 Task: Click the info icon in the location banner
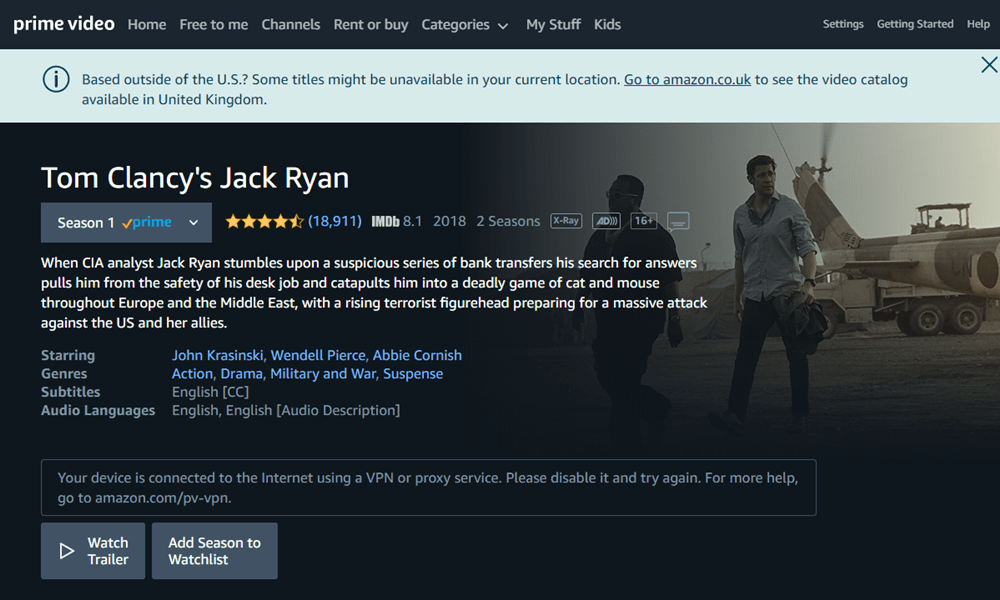pyautogui.click(x=56, y=80)
